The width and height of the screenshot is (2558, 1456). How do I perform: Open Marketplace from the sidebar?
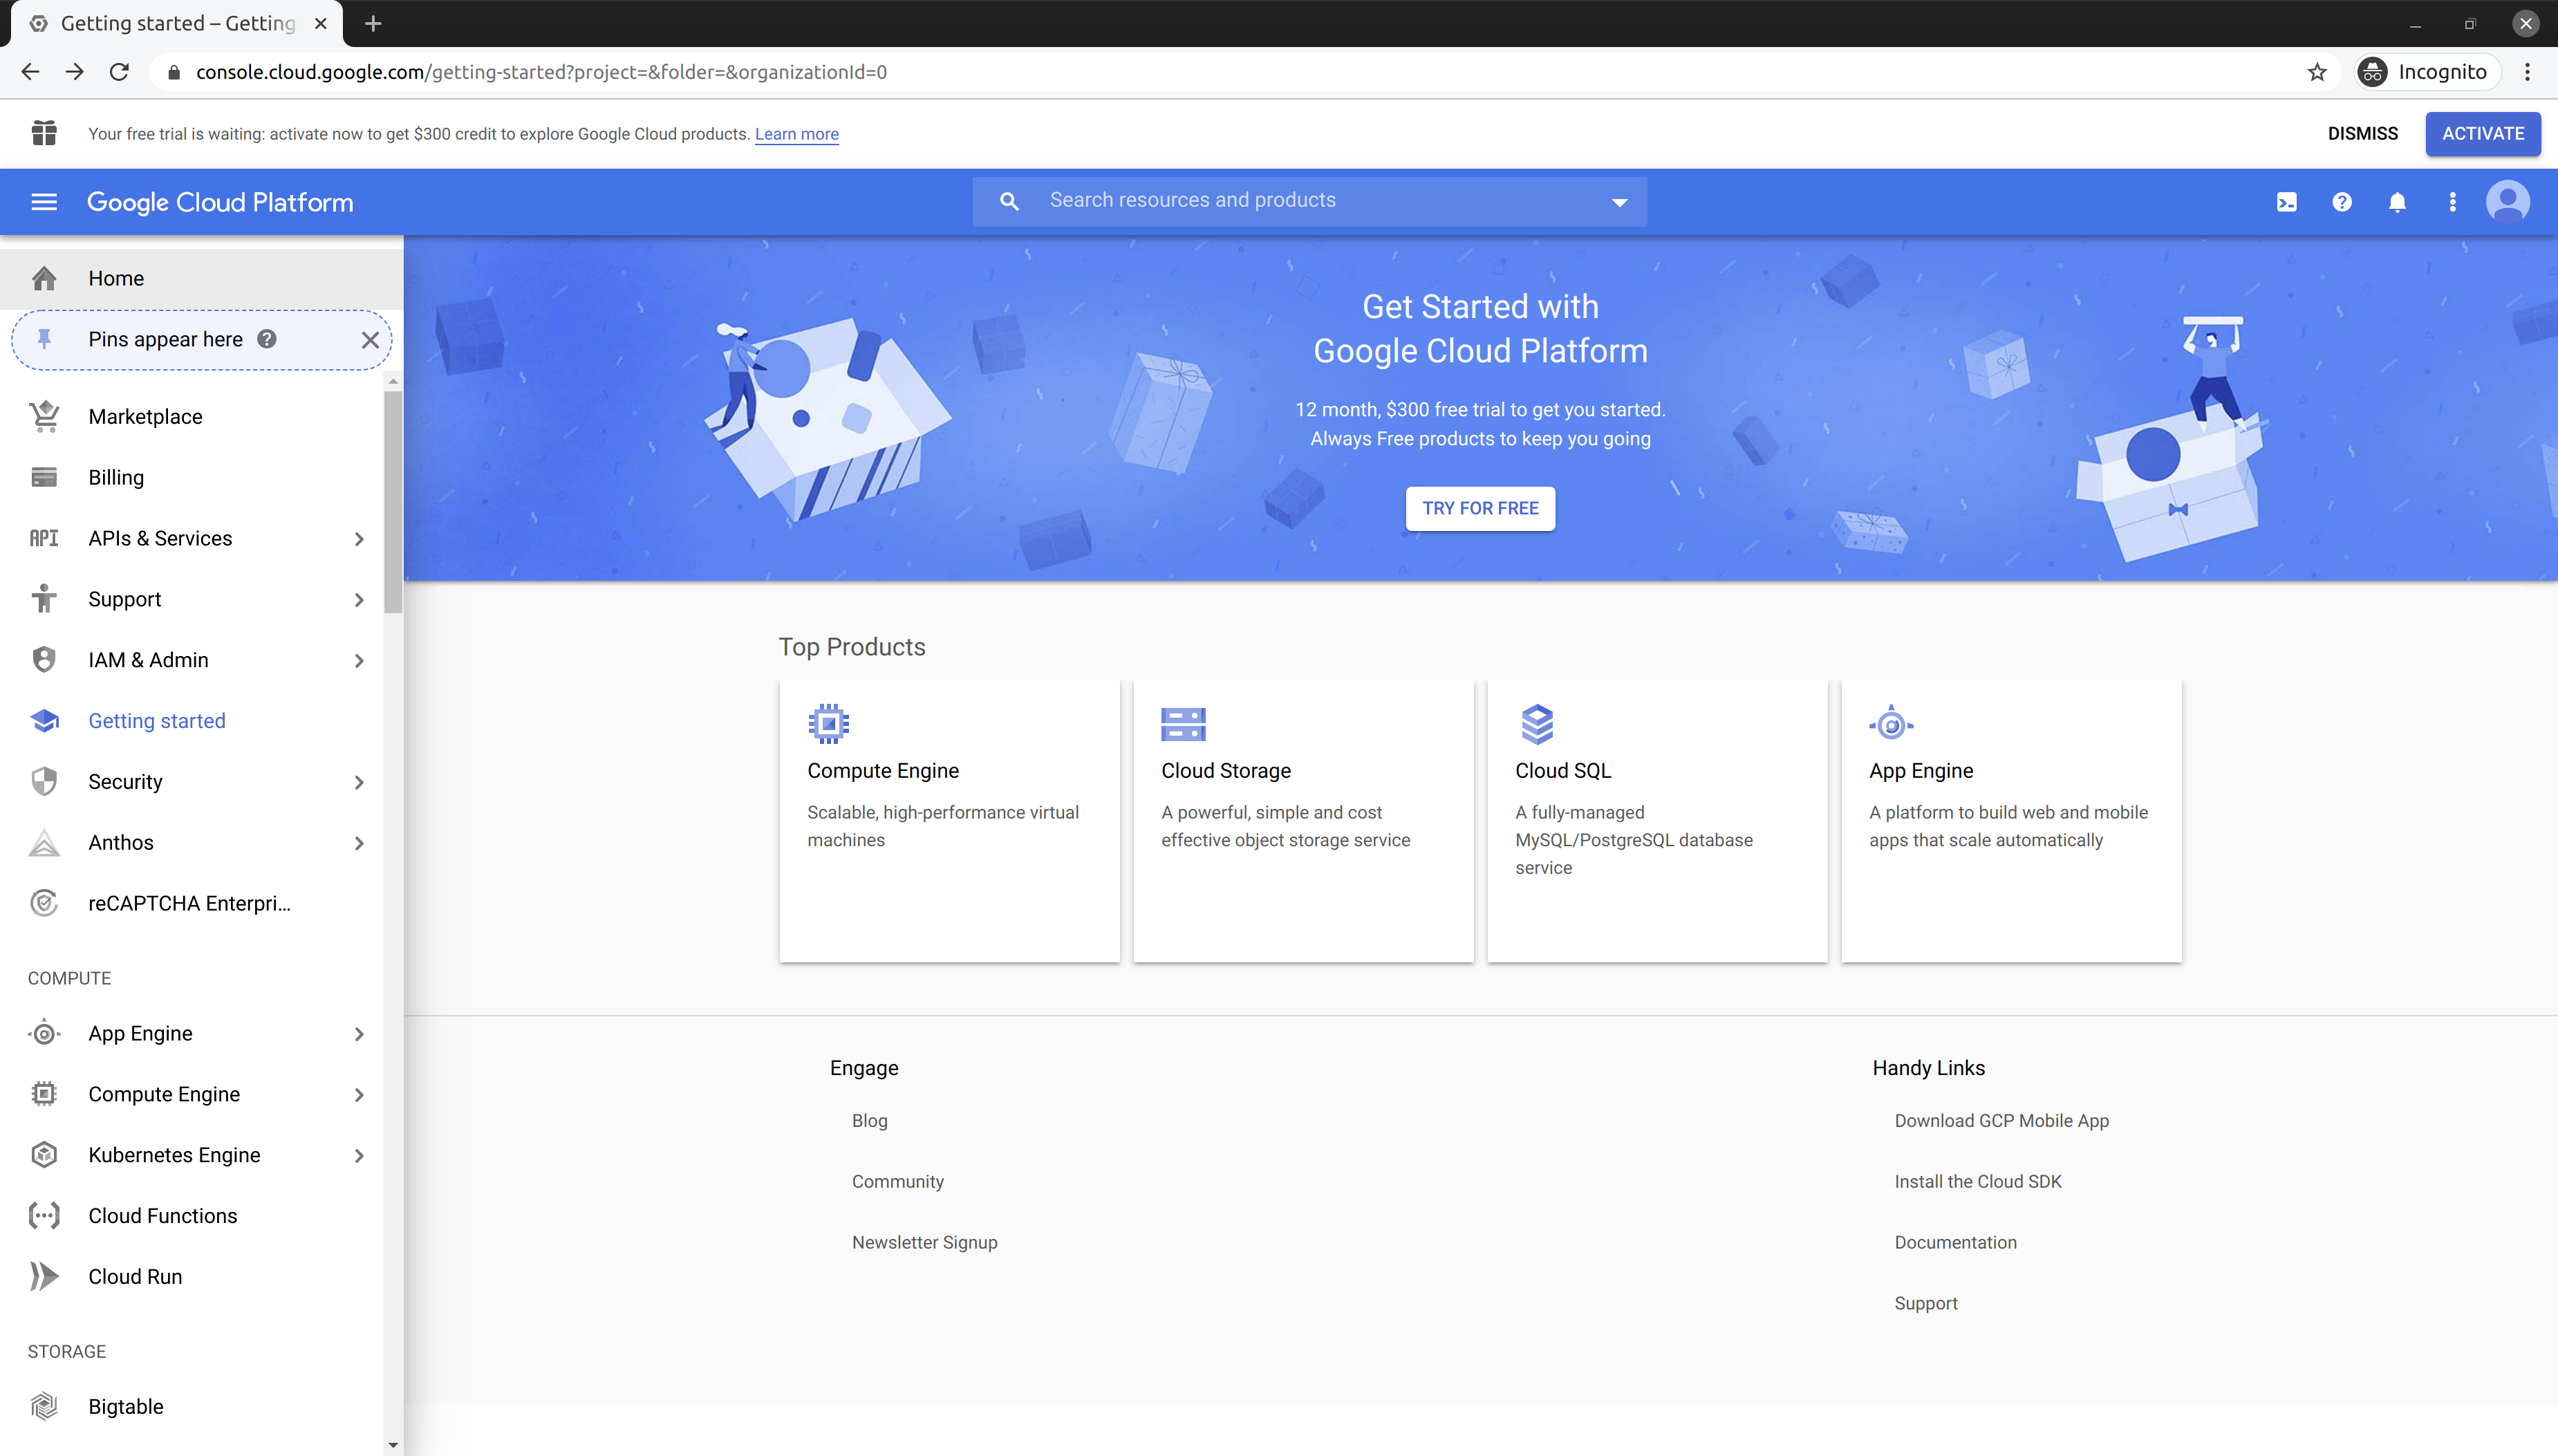pyautogui.click(x=145, y=417)
